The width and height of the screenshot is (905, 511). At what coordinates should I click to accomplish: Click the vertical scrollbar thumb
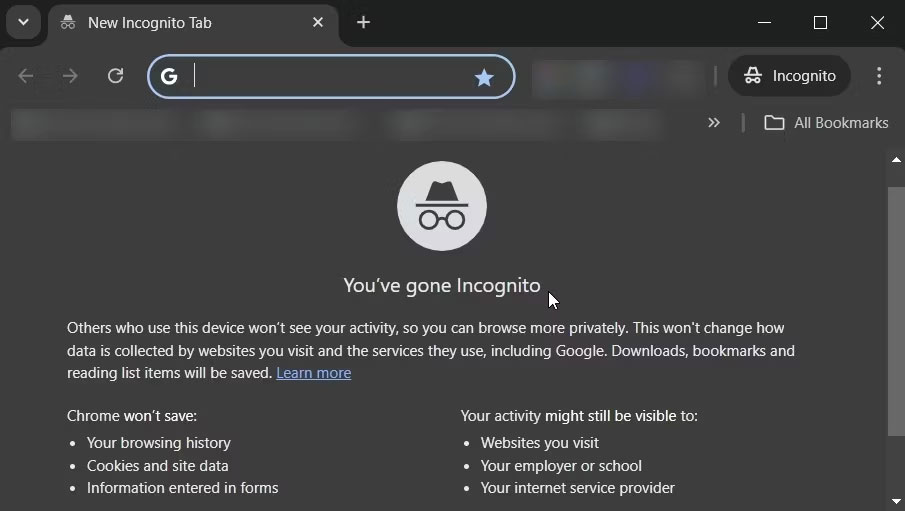896,311
